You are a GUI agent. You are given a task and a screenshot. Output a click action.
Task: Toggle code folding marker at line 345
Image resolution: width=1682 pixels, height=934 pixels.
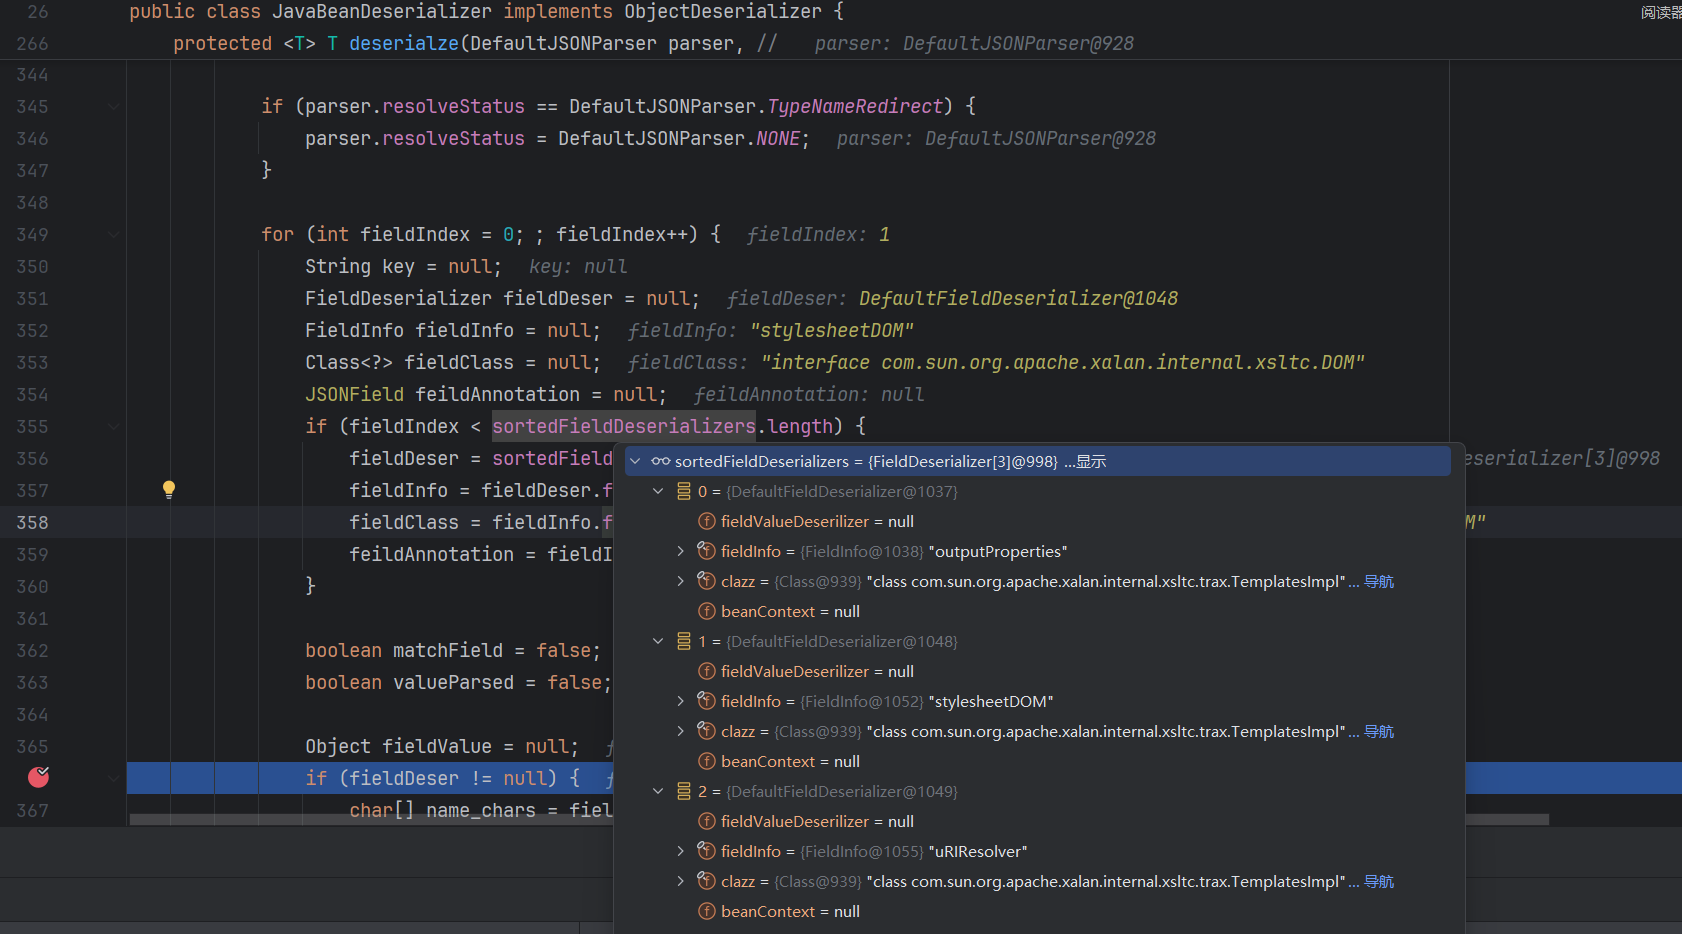[x=113, y=107]
